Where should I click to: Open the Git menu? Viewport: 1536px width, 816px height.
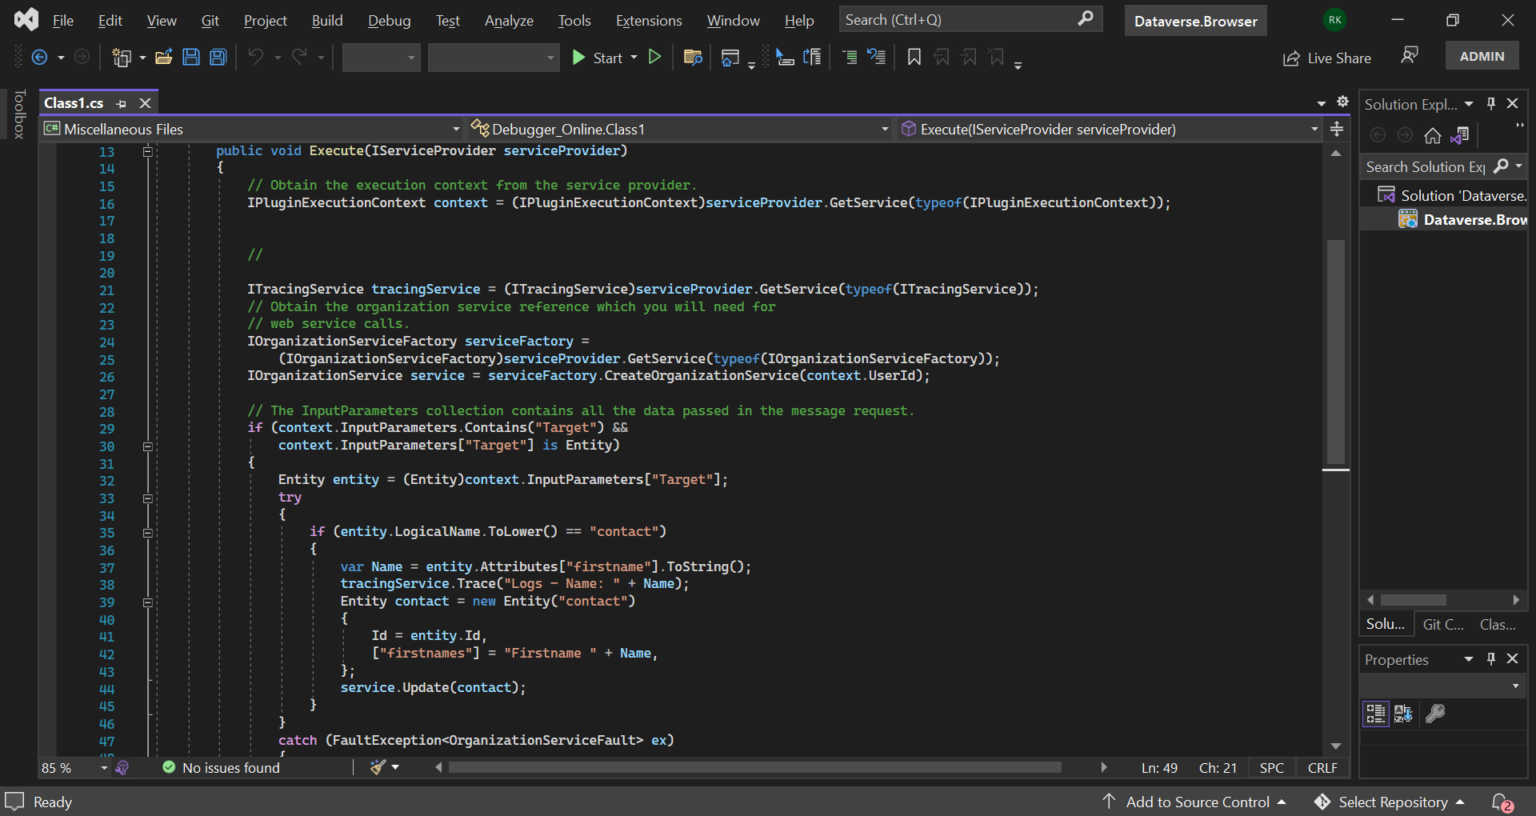tap(210, 20)
